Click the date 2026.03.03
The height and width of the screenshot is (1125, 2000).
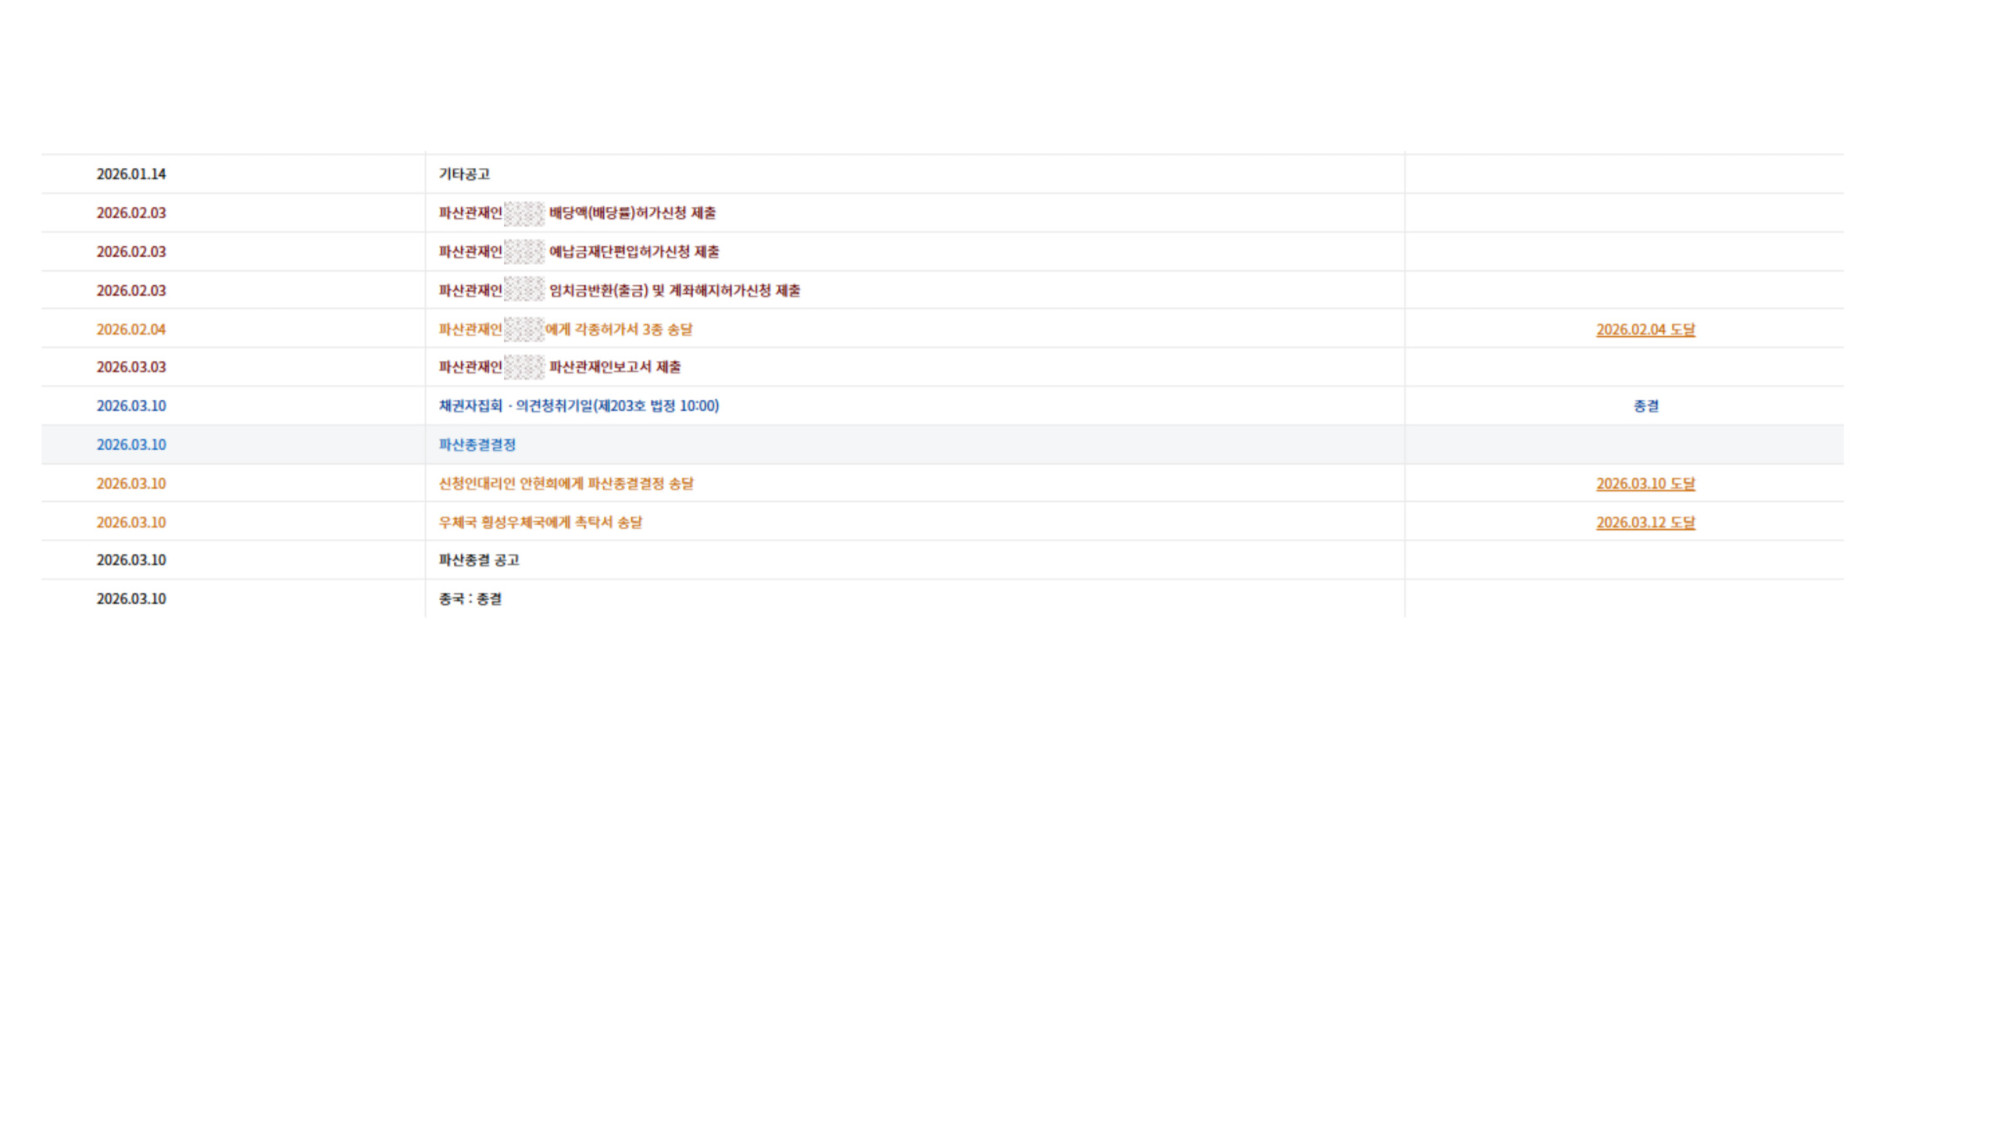pyautogui.click(x=131, y=367)
